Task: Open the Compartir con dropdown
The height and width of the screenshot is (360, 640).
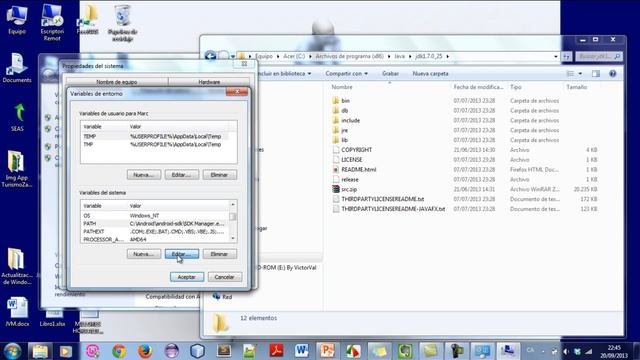Action: coord(347,73)
